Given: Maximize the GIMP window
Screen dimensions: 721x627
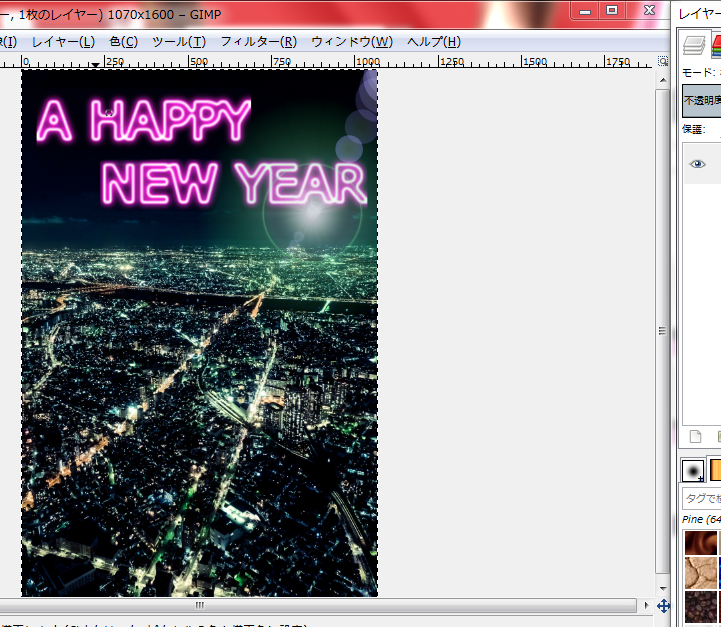Looking at the screenshot, I should [612, 10].
